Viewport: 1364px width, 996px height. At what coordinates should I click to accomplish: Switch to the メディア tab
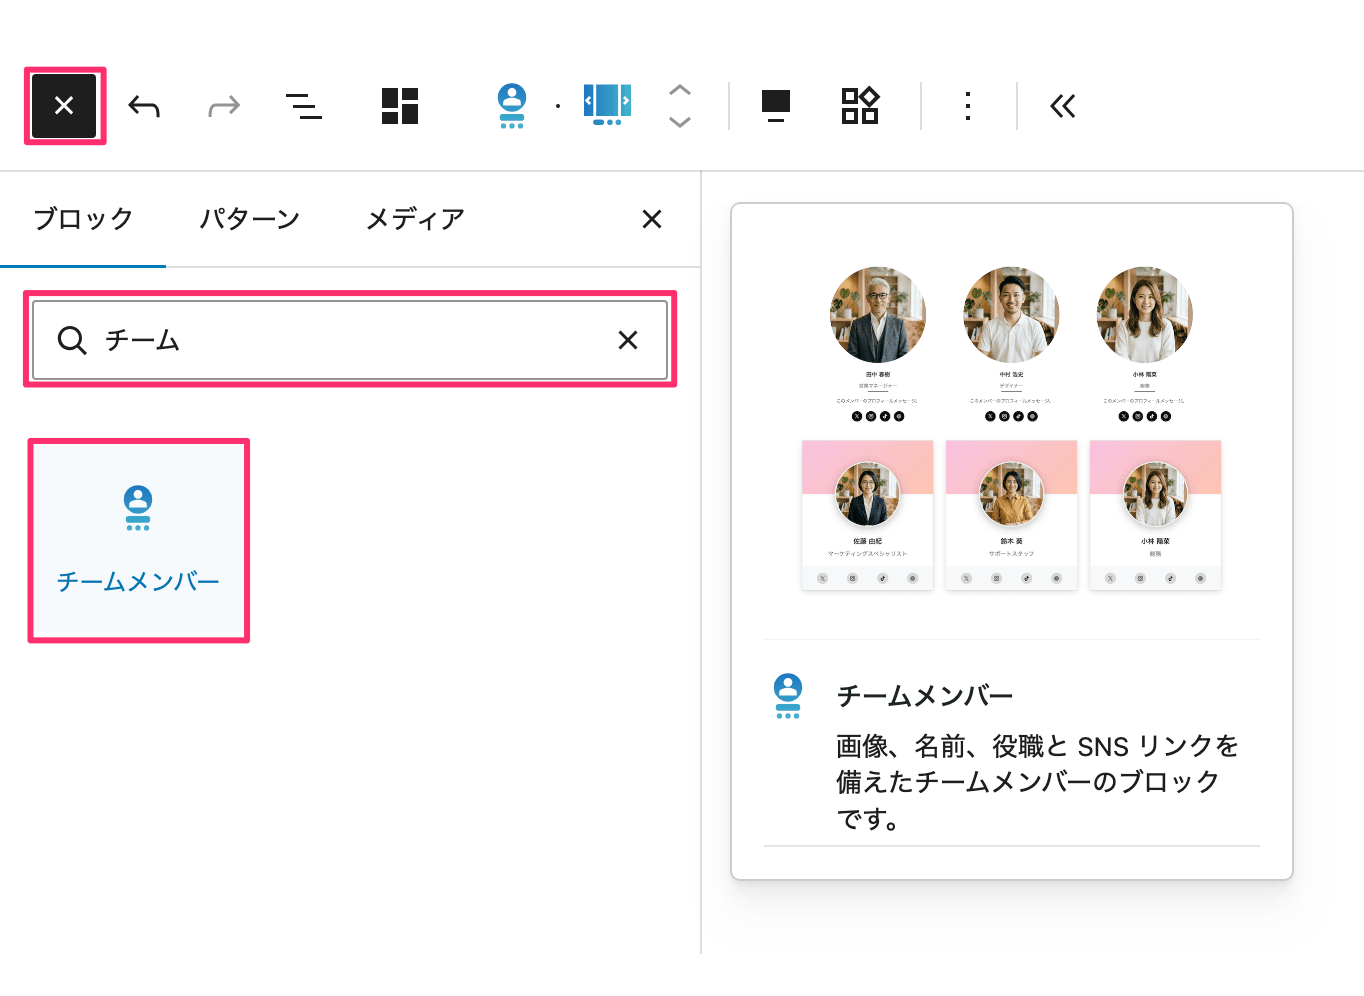pyautogui.click(x=415, y=219)
